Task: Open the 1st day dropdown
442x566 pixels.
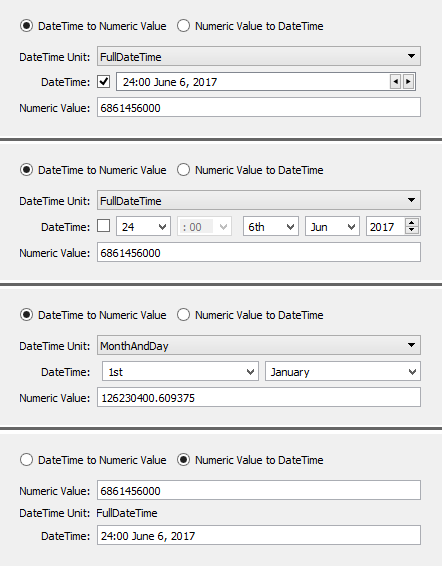Action: tap(181, 371)
